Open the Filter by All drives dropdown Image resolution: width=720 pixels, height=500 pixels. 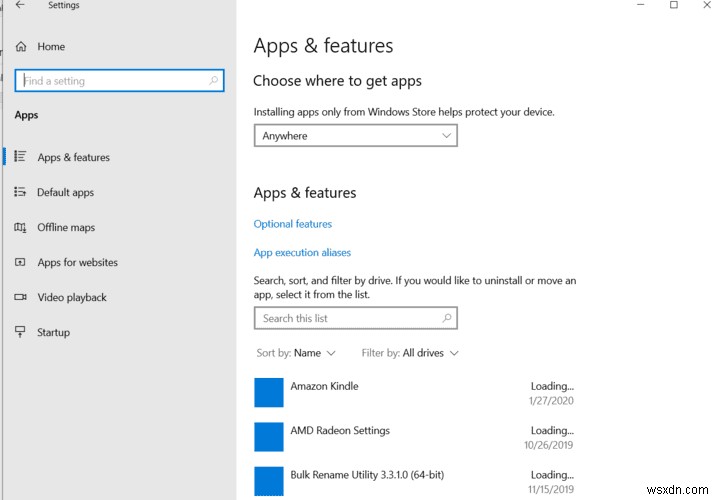[410, 353]
